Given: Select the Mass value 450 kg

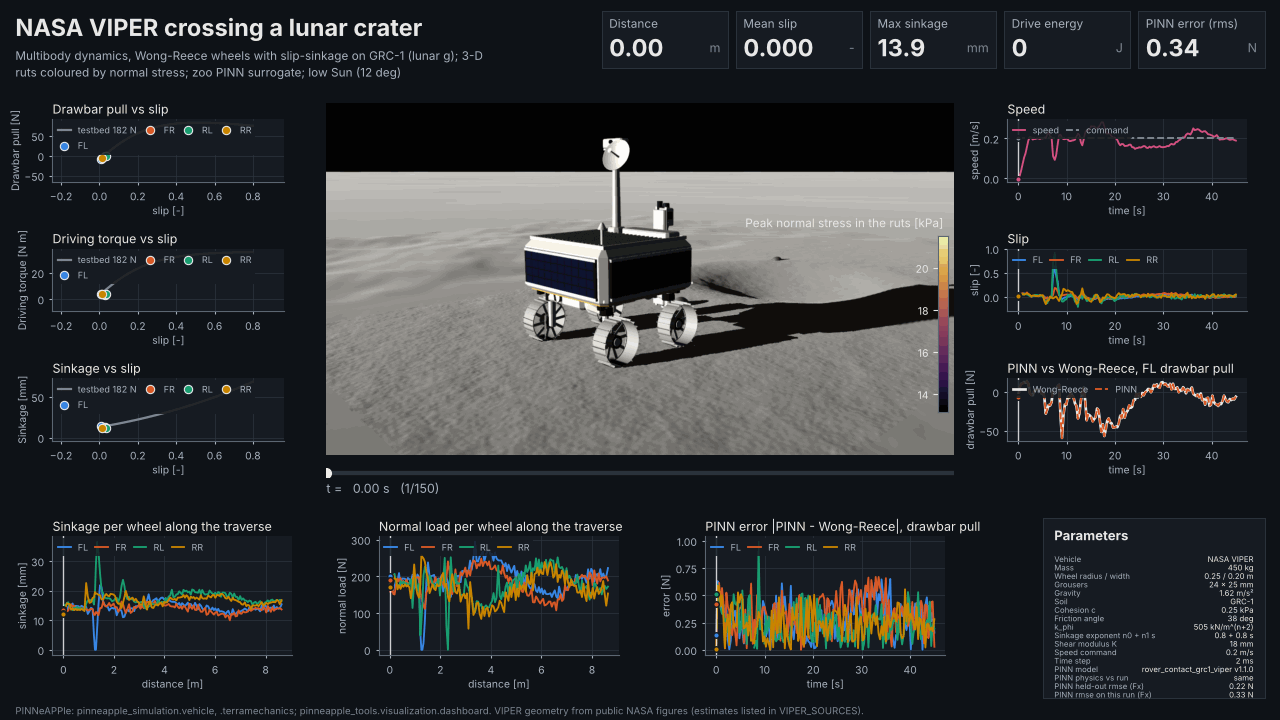Looking at the screenshot, I should point(1241,568).
